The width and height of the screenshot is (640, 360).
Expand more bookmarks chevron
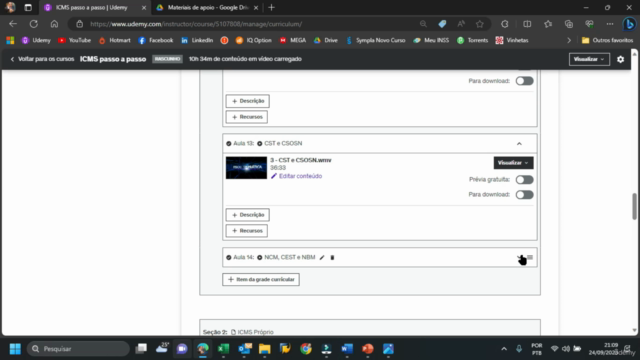(569, 40)
